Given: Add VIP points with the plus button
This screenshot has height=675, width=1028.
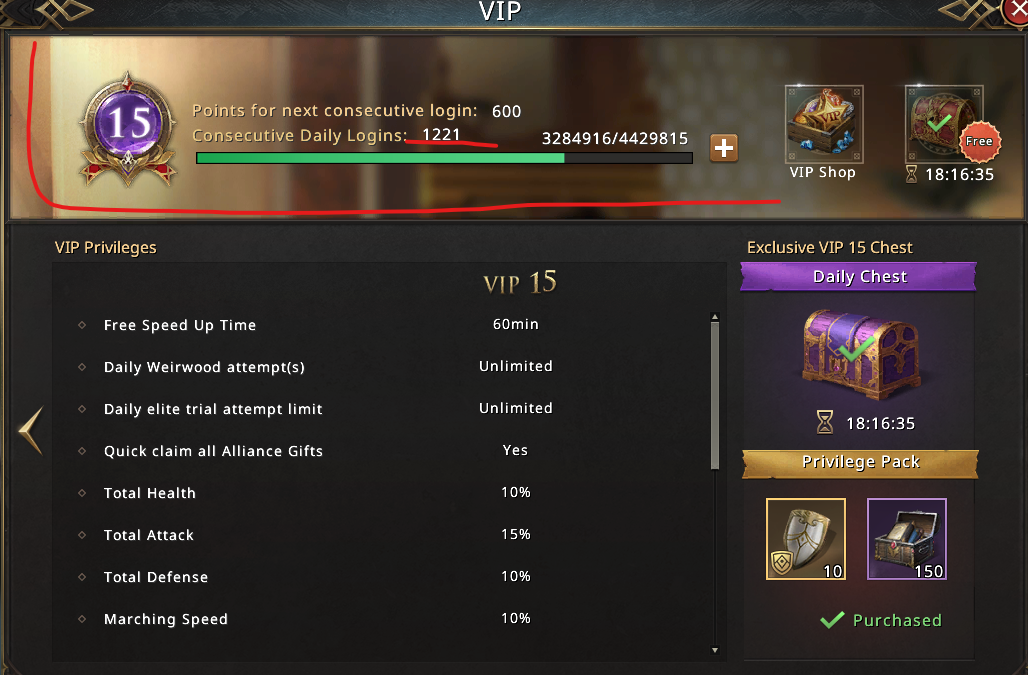Looking at the screenshot, I should 724,148.
